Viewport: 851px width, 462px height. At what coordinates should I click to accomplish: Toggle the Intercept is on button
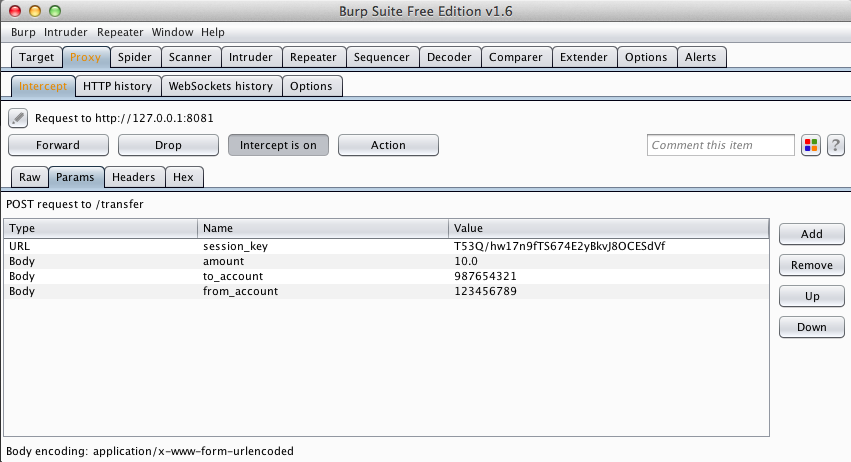[278, 145]
